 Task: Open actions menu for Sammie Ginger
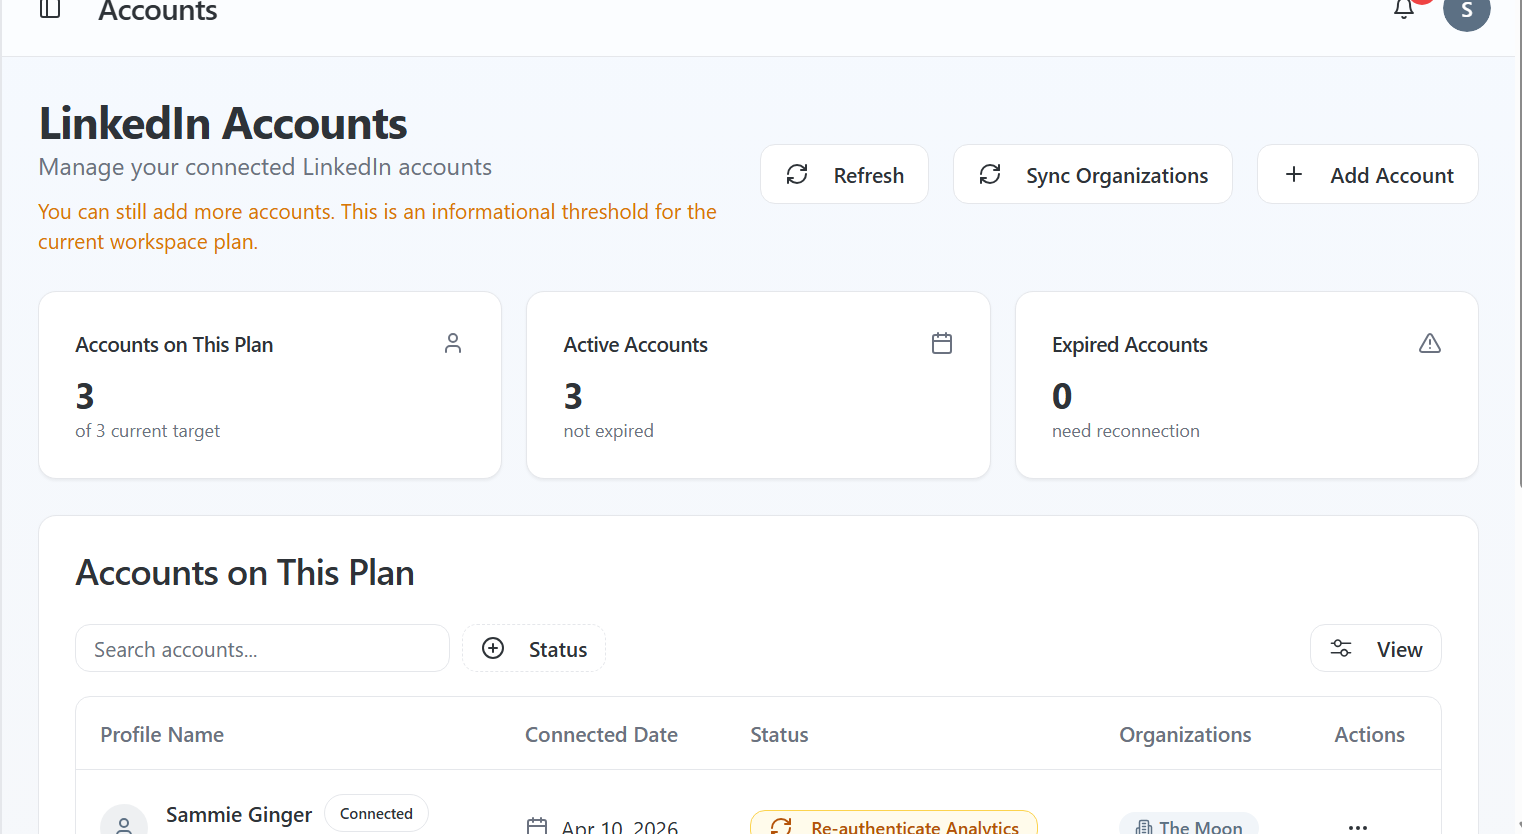coord(1357,826)
